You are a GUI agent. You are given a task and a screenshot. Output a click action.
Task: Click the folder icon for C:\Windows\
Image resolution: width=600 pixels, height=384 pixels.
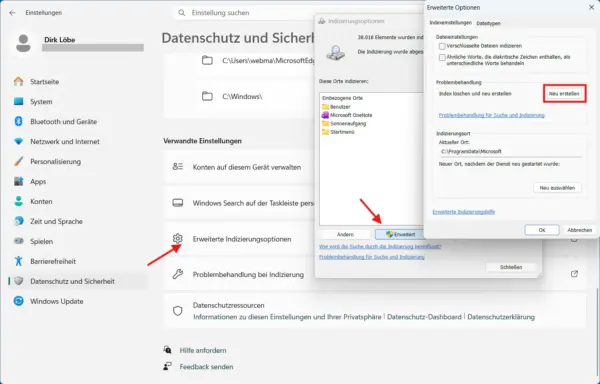[207, 96]
